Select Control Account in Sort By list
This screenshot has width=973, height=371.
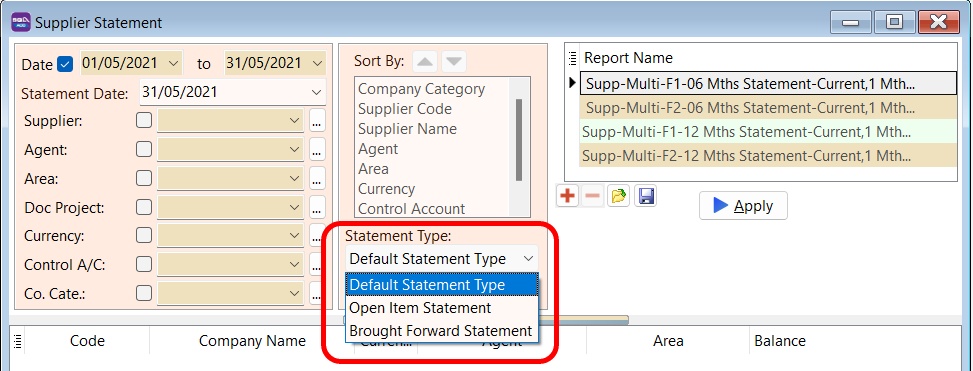point(411,208)
